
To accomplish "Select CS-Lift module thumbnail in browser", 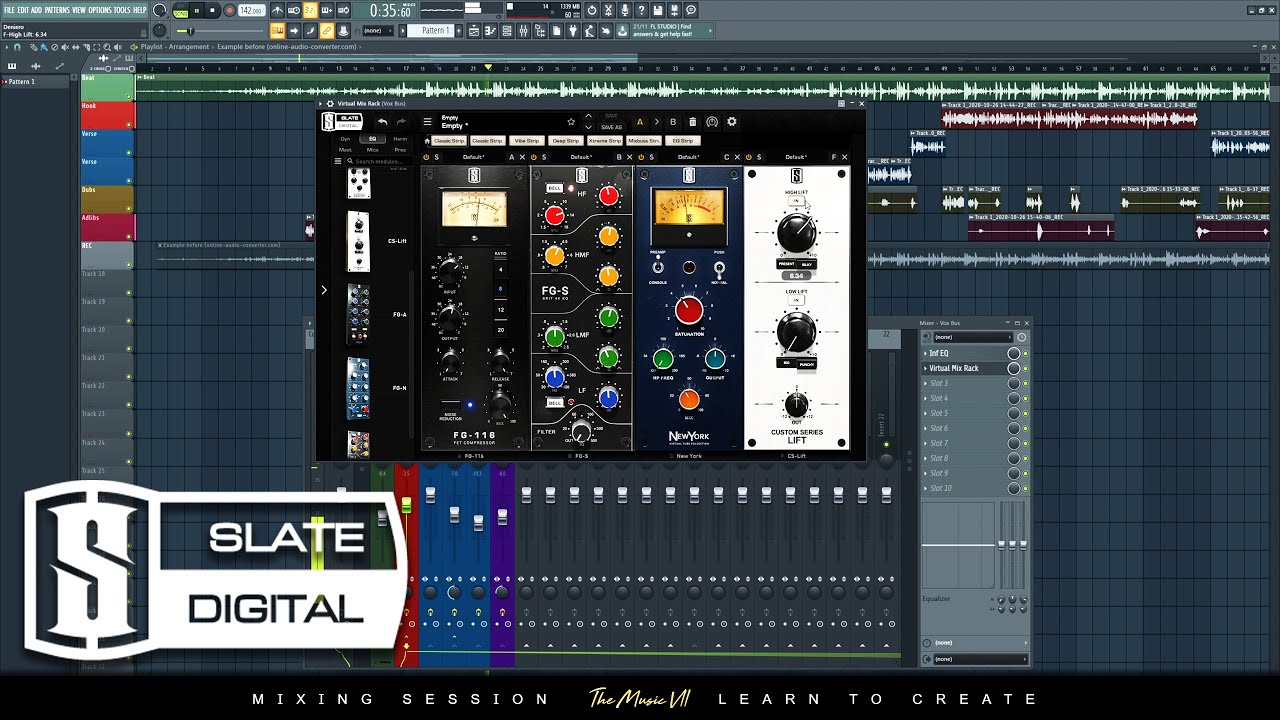I will point(358,241).
